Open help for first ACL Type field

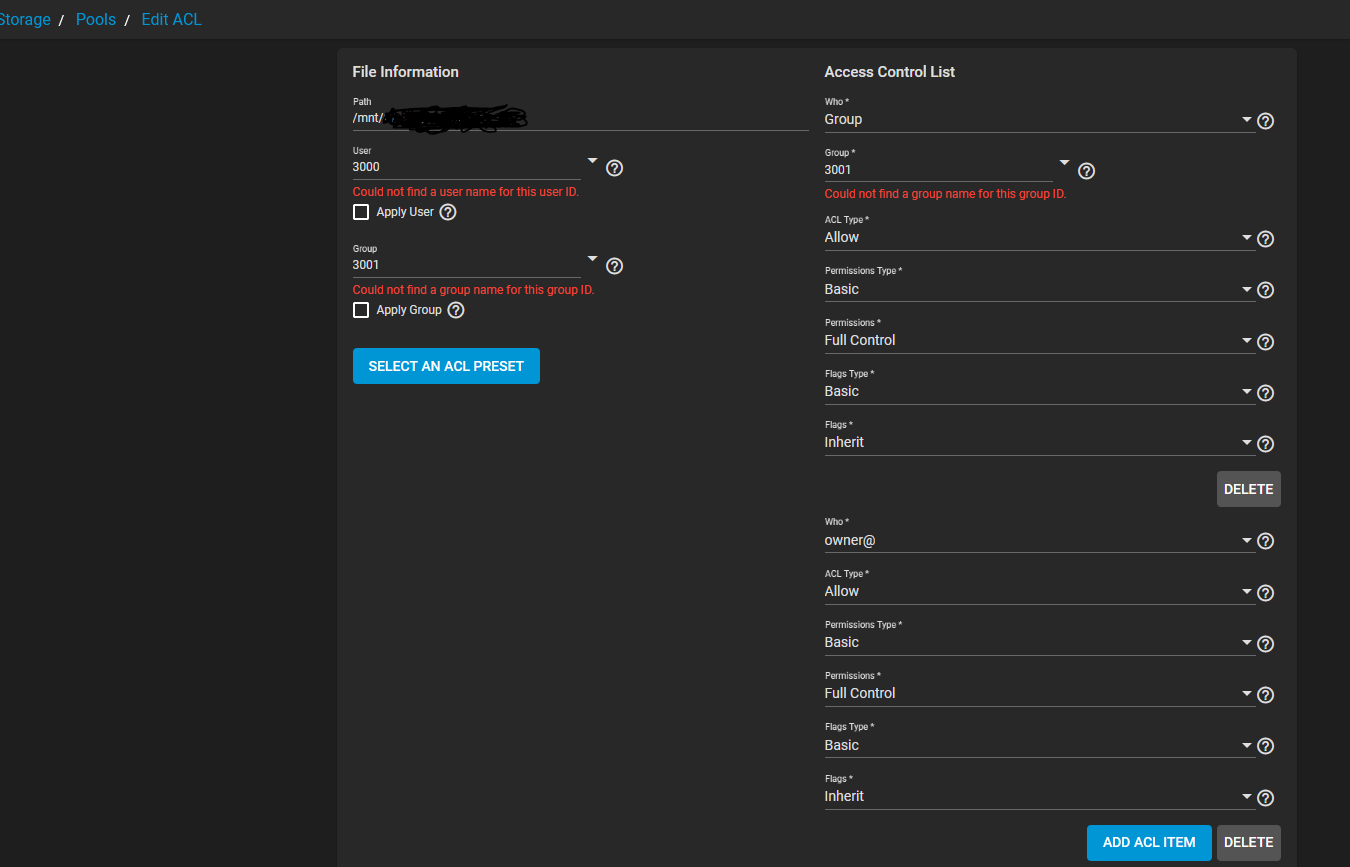(x=1265, y=239)
